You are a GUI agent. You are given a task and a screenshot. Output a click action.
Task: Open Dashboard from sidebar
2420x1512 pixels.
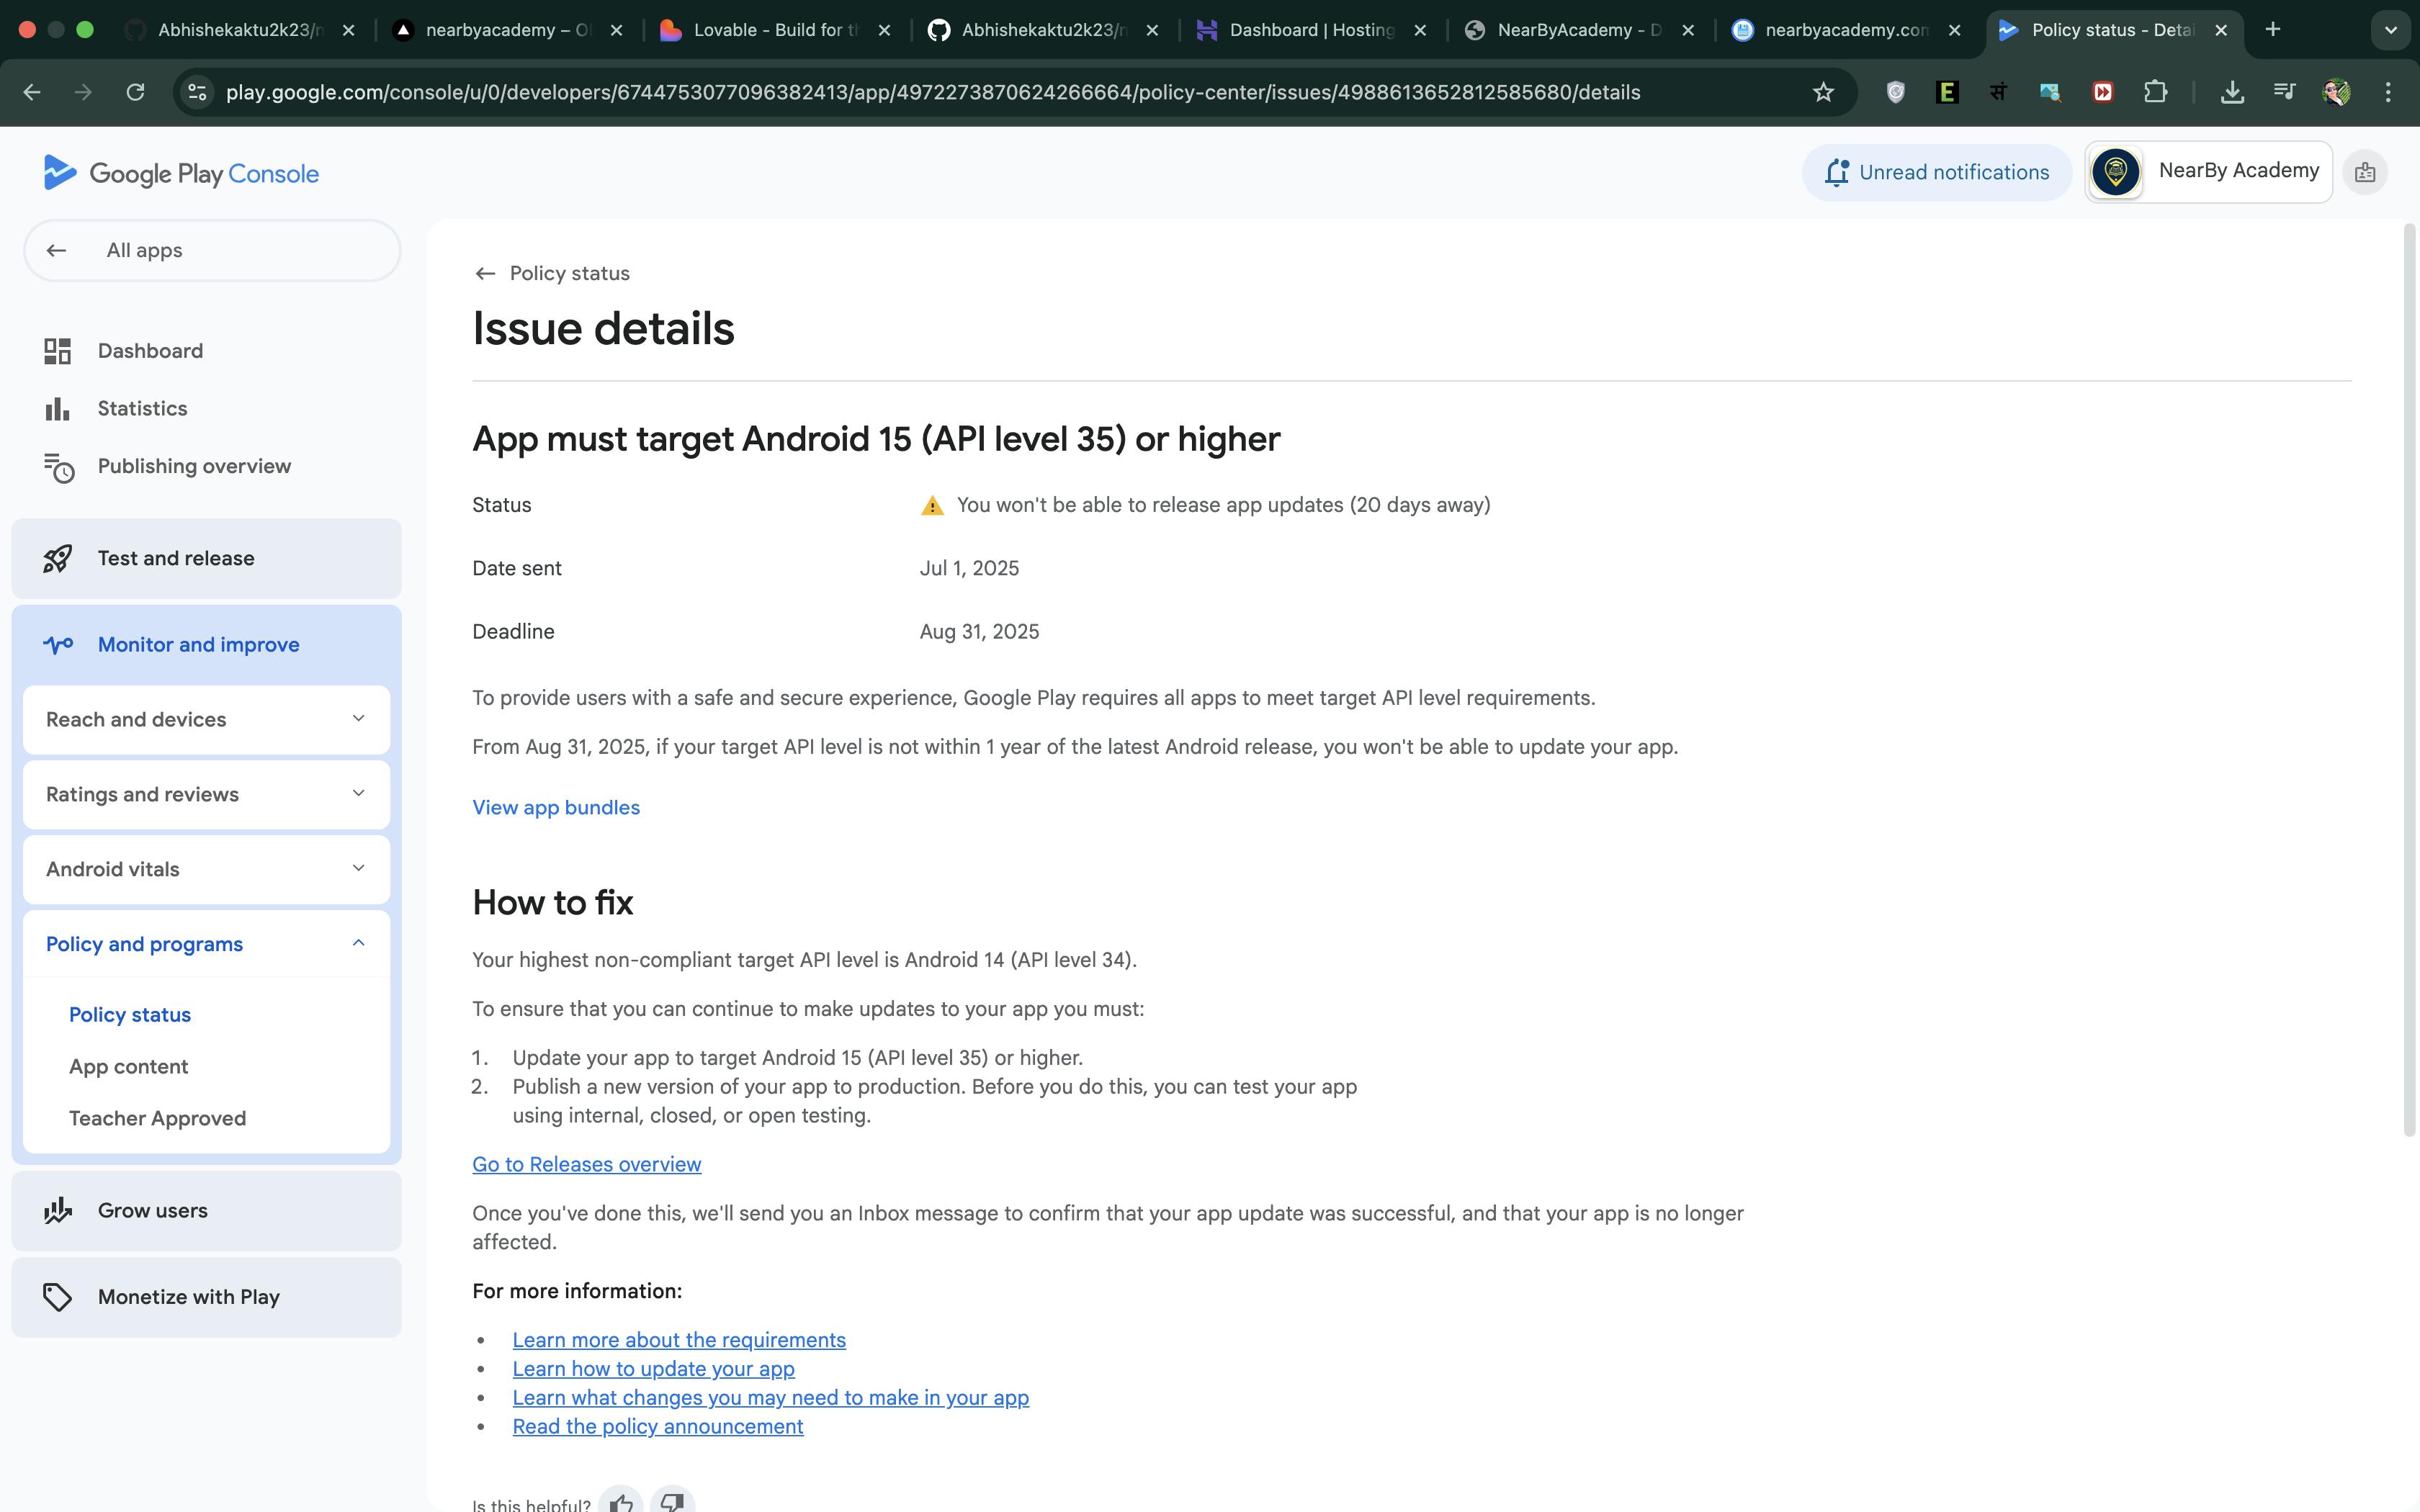[150, 351]
